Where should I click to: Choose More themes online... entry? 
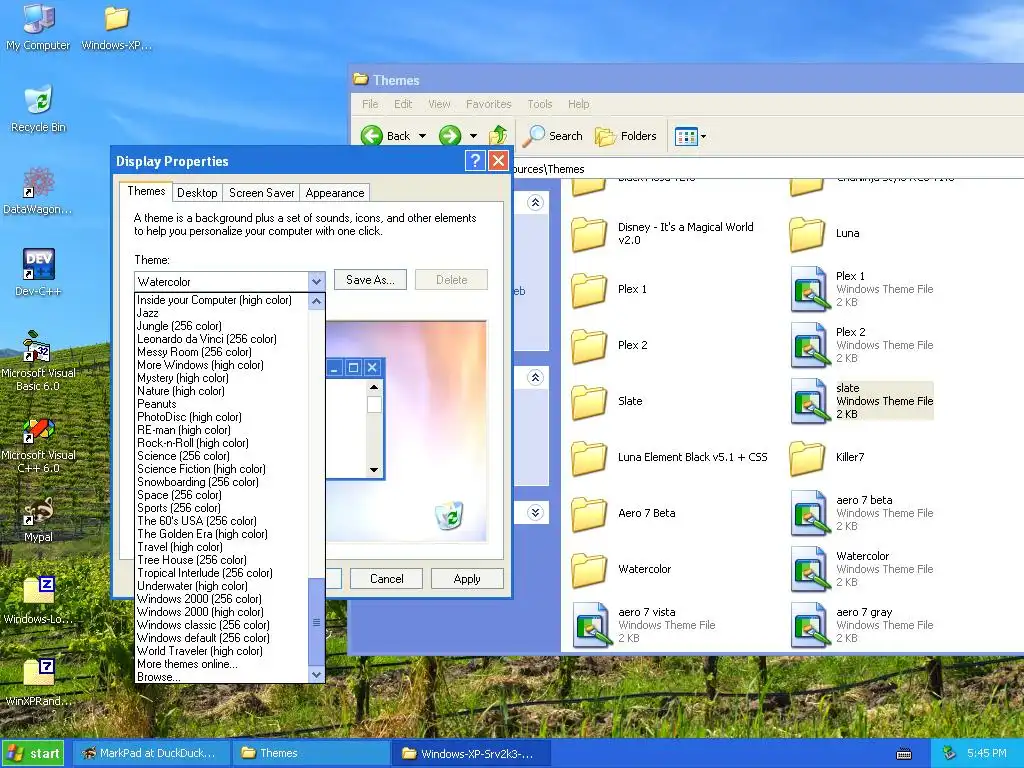tap(221, 664)
